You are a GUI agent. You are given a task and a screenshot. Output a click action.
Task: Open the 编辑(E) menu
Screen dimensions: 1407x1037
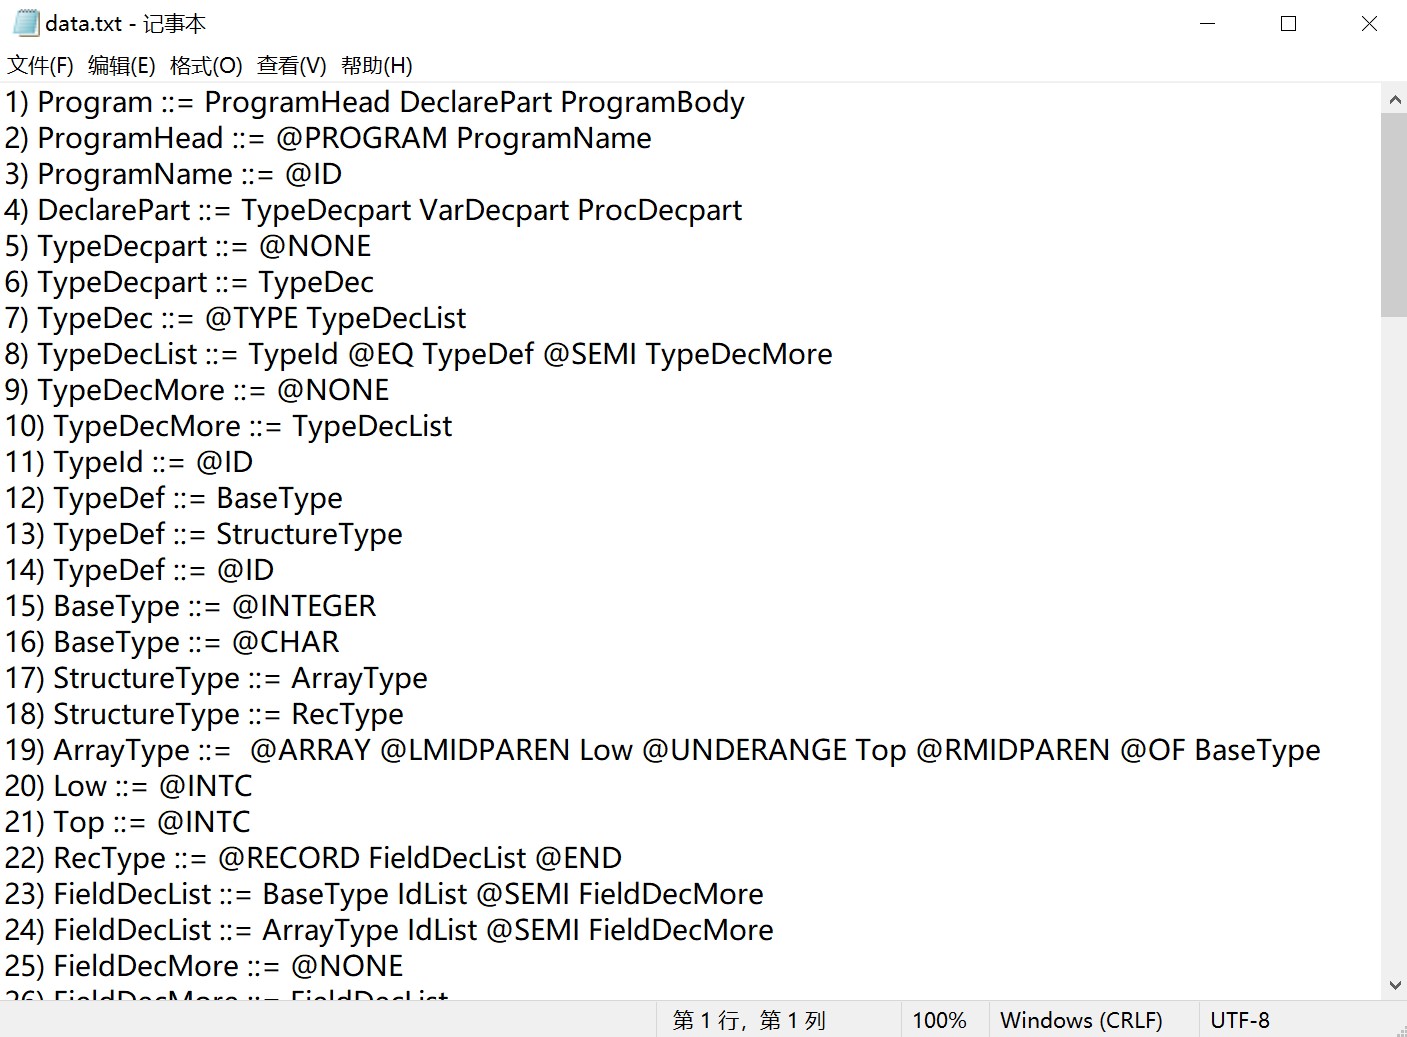point(122,66)
